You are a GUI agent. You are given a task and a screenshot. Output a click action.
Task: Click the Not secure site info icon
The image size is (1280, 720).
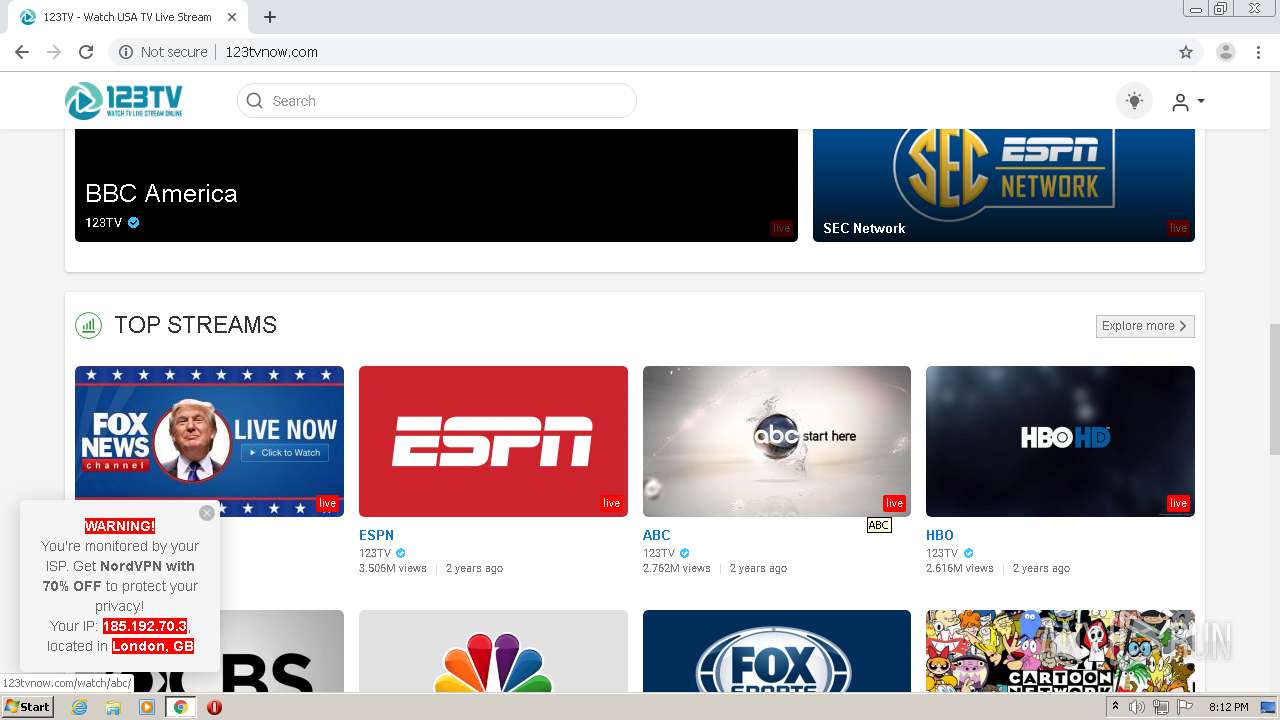(126, 52)
